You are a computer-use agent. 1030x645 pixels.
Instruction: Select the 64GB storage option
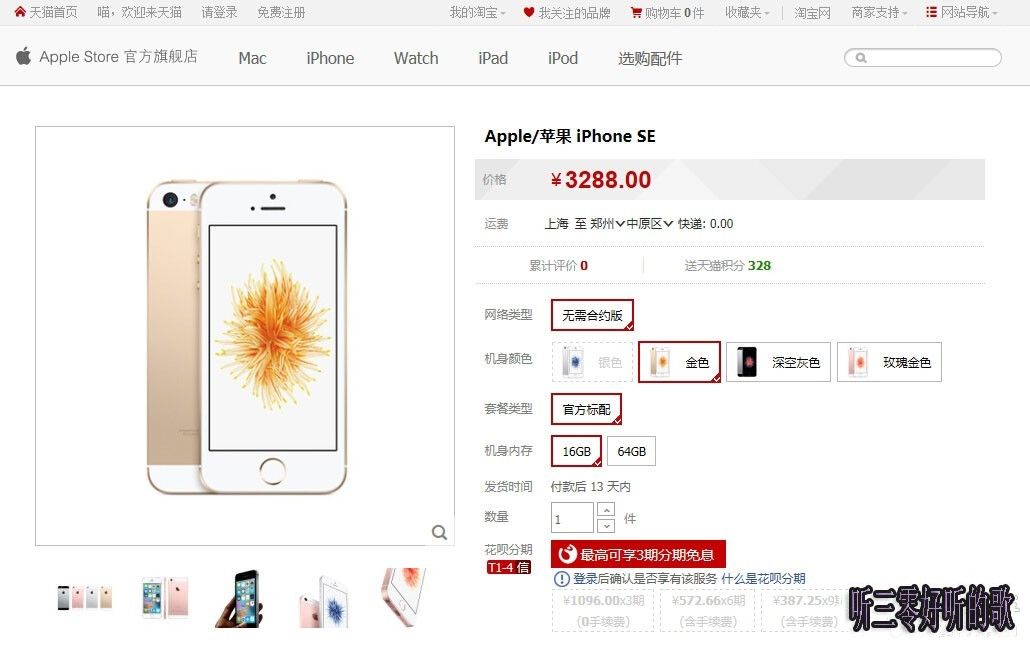tap(631, 451)
